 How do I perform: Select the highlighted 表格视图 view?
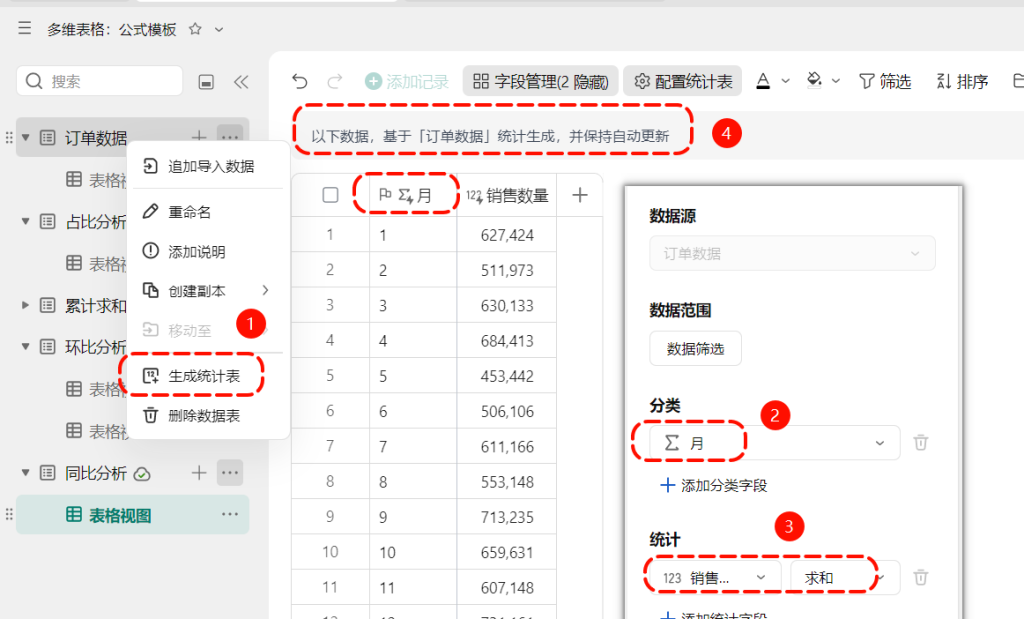tap(133, 515)
